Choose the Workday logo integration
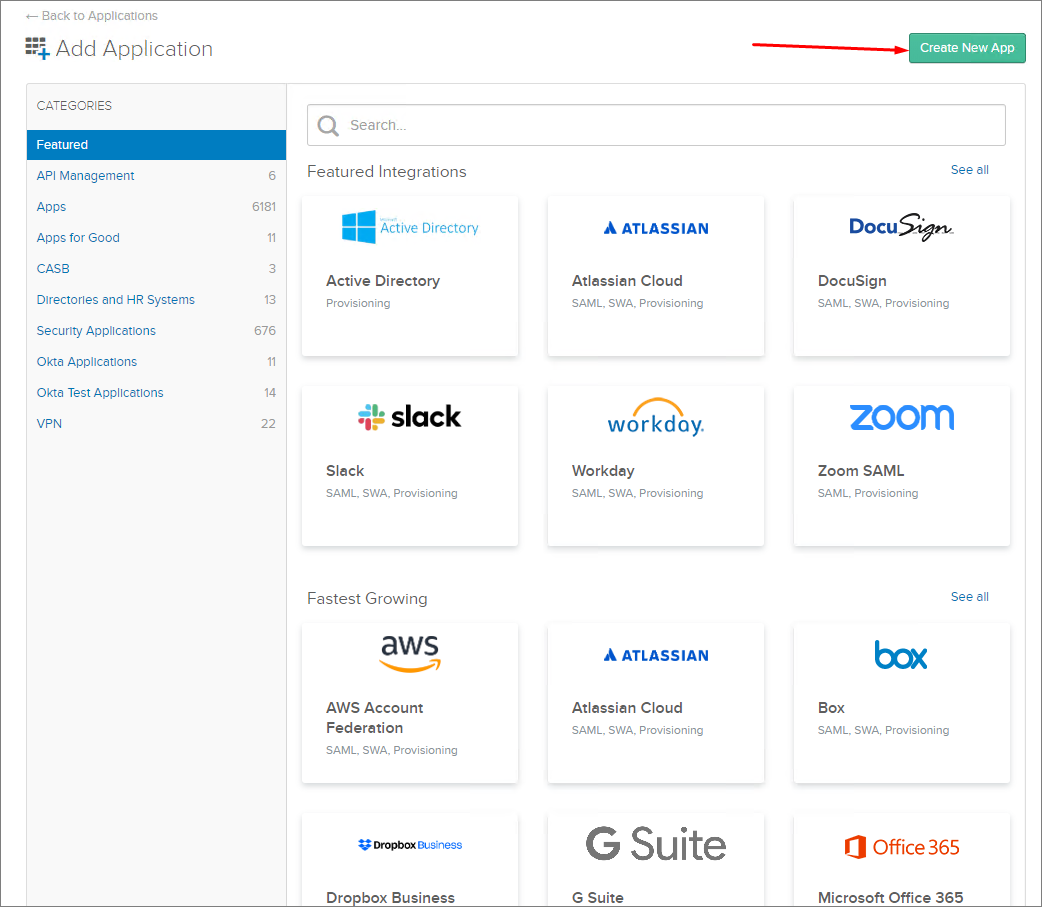Screen dimensions: 1042x907 tap(656, 417)
